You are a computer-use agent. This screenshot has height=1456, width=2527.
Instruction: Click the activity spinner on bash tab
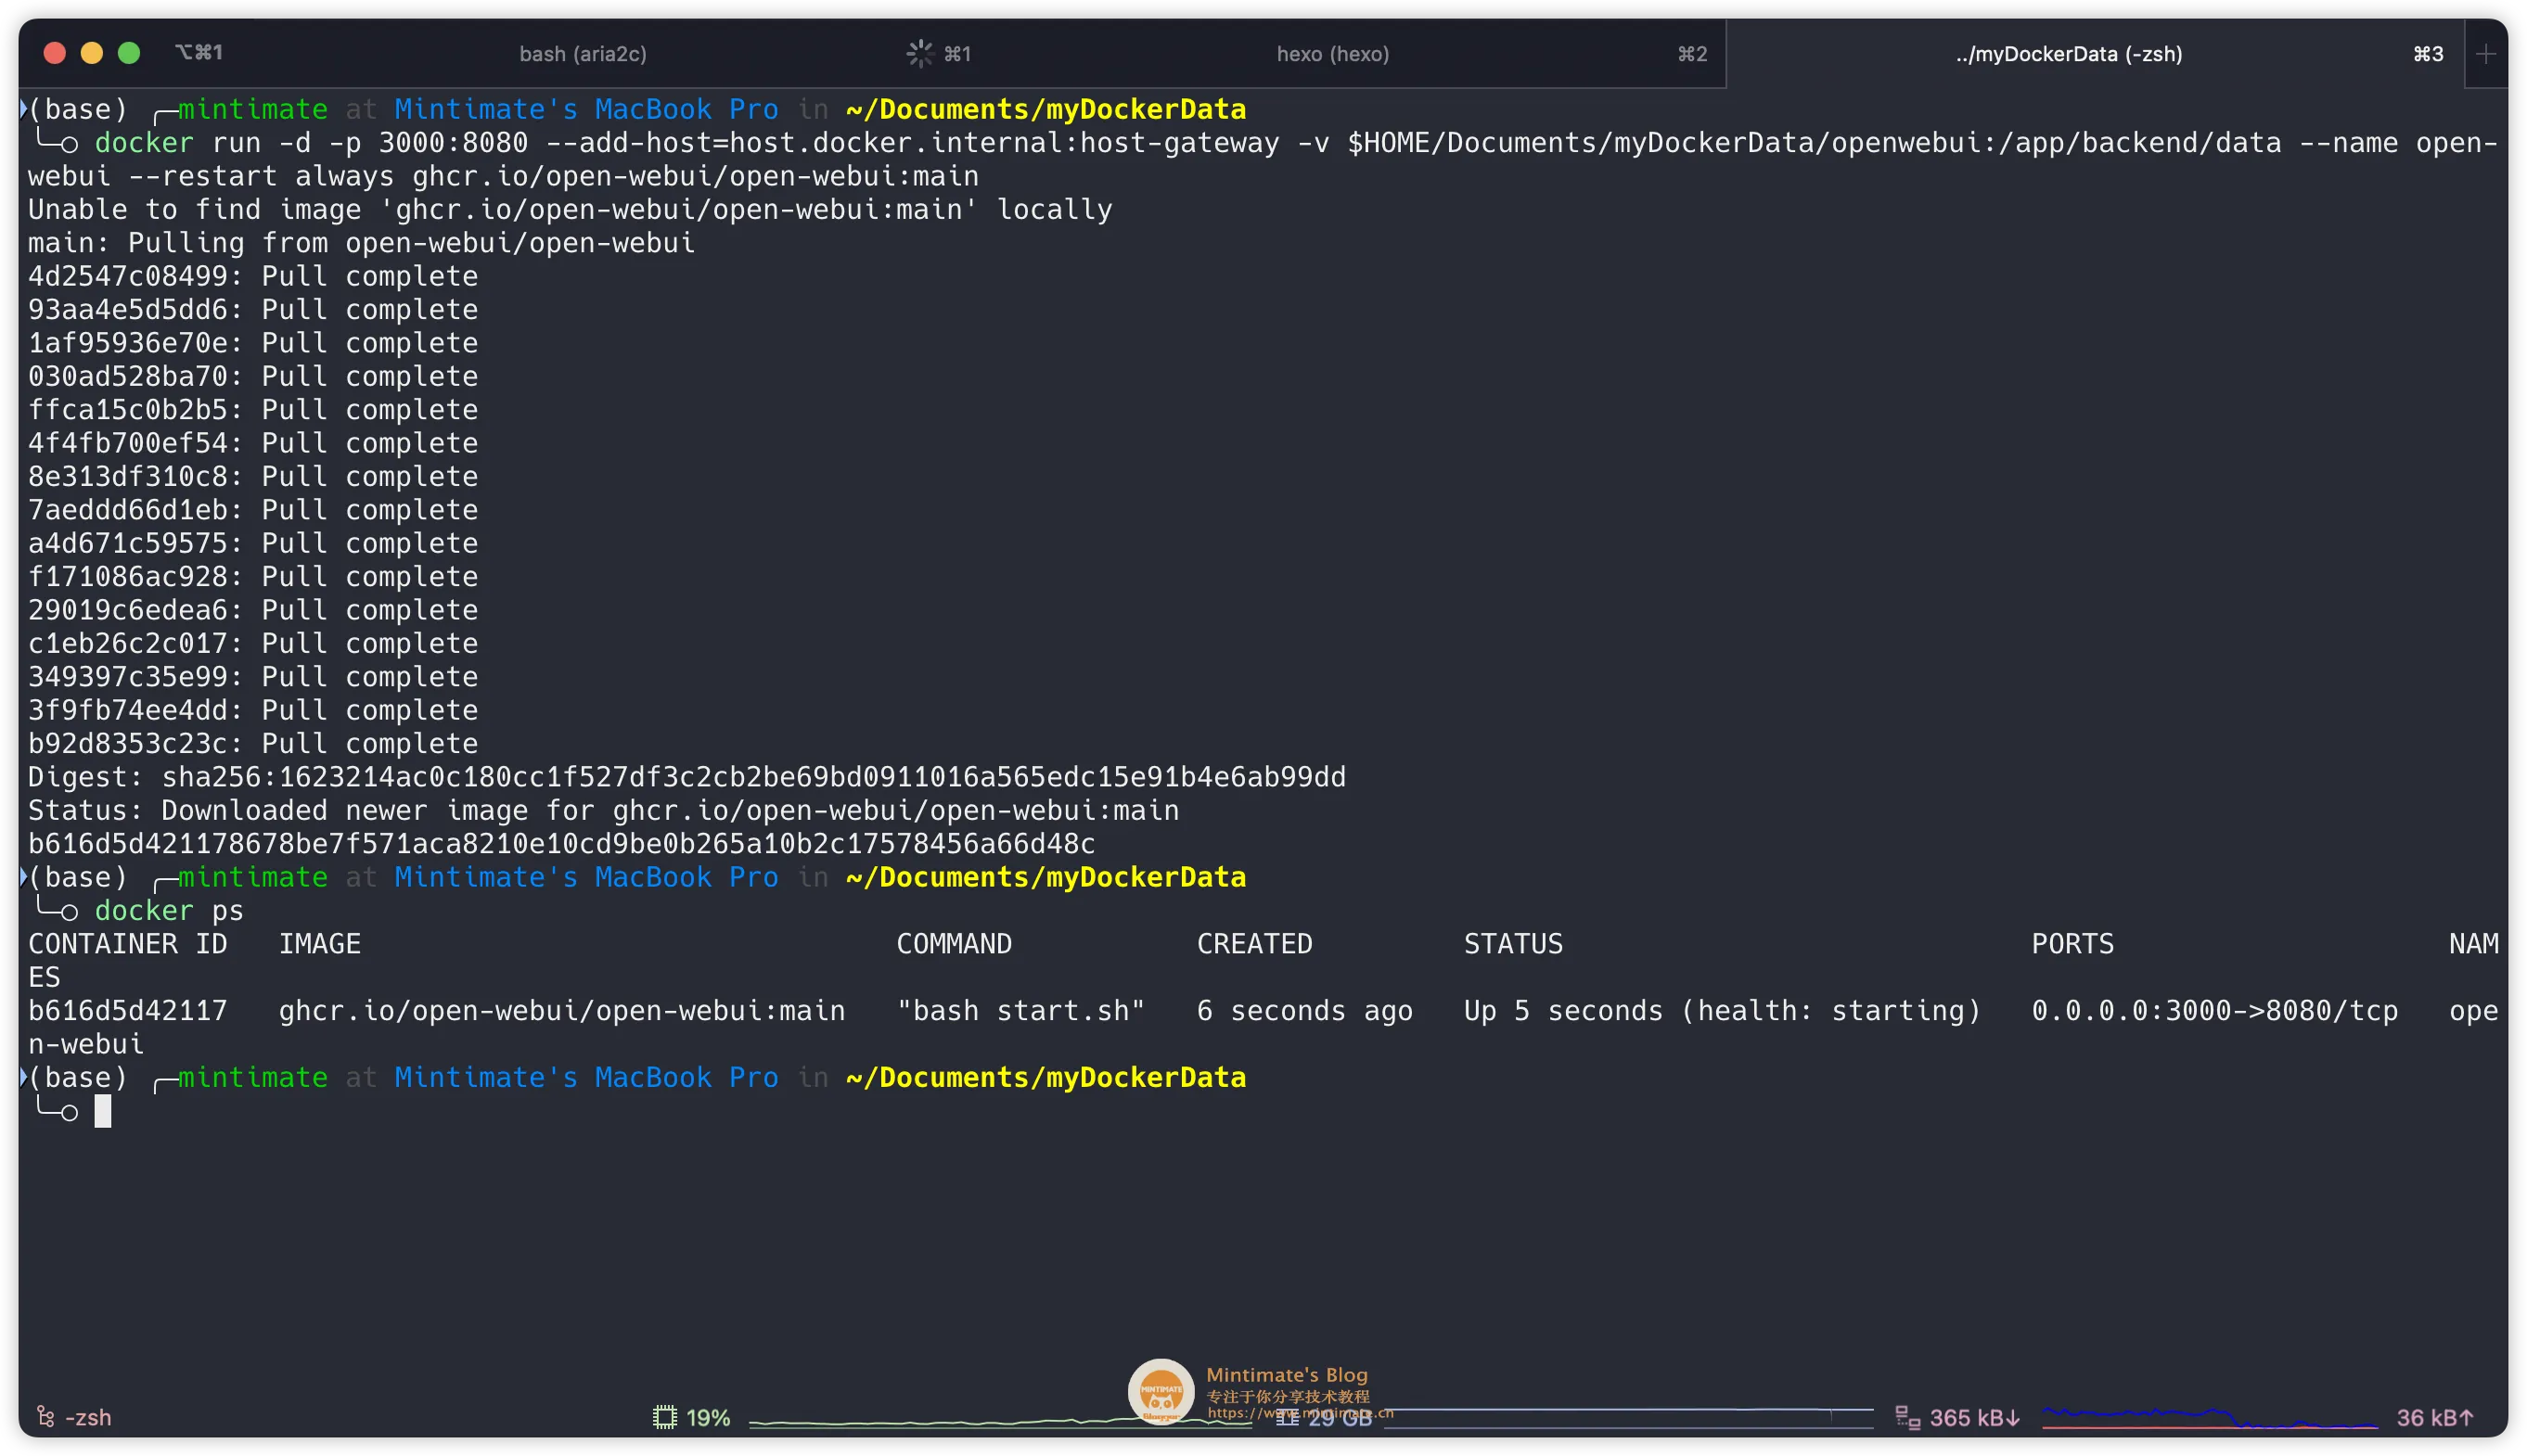[919, 53]
